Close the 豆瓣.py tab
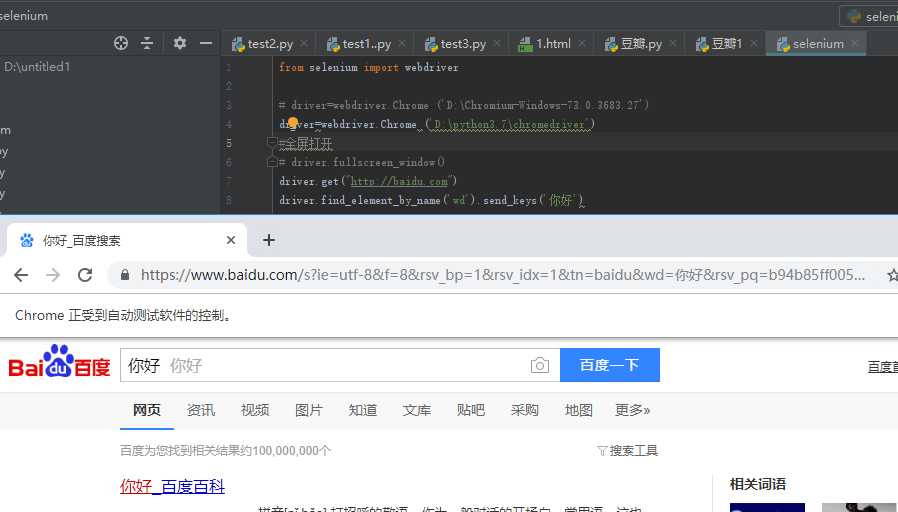This screenshot has height=512, width=898. point(673,44)
